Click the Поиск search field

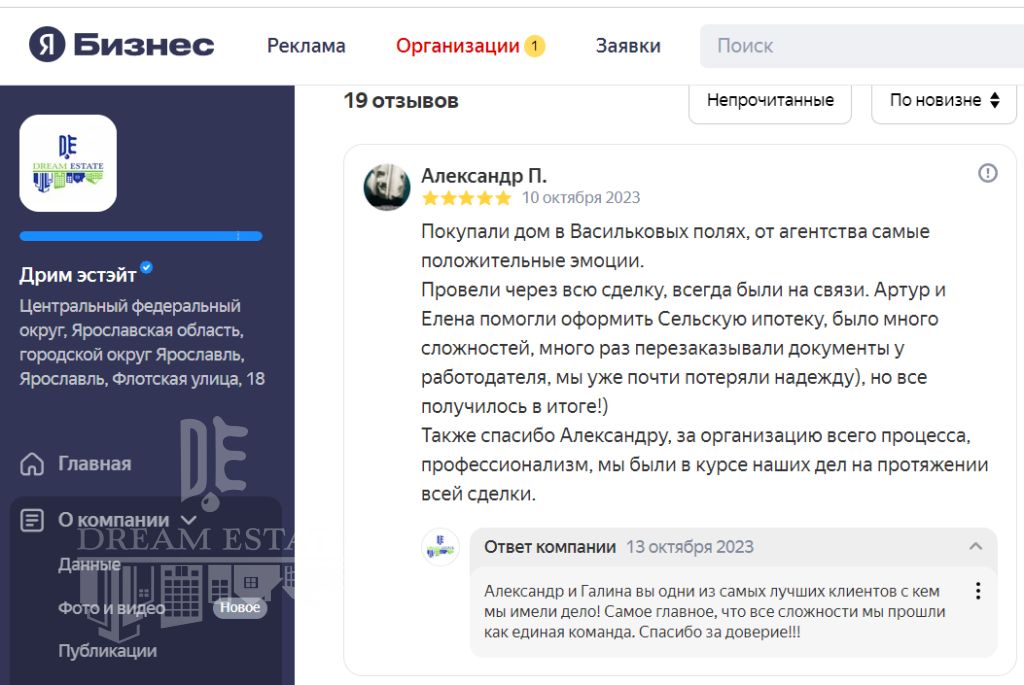point(860,46)
